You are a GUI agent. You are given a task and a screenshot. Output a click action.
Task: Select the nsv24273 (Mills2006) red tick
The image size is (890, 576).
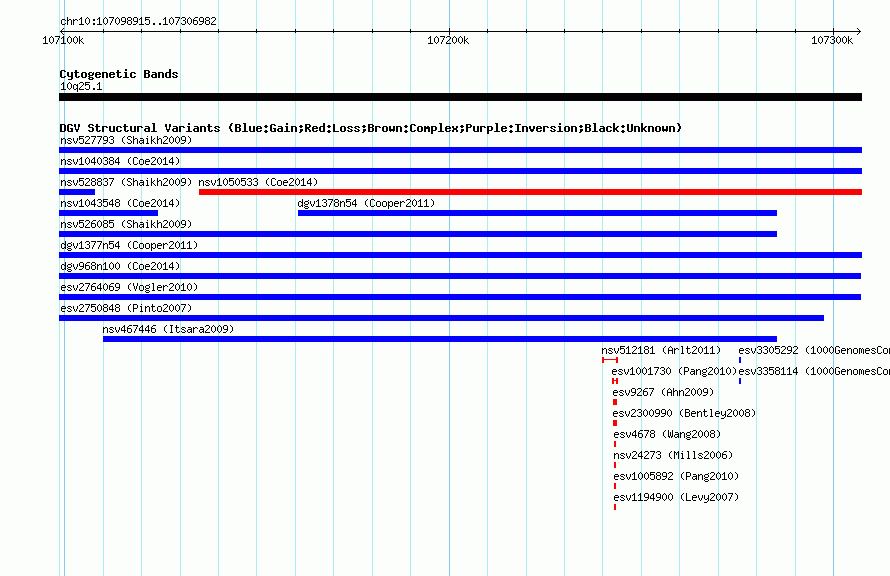pyautogui.click(x=615, y=465)
